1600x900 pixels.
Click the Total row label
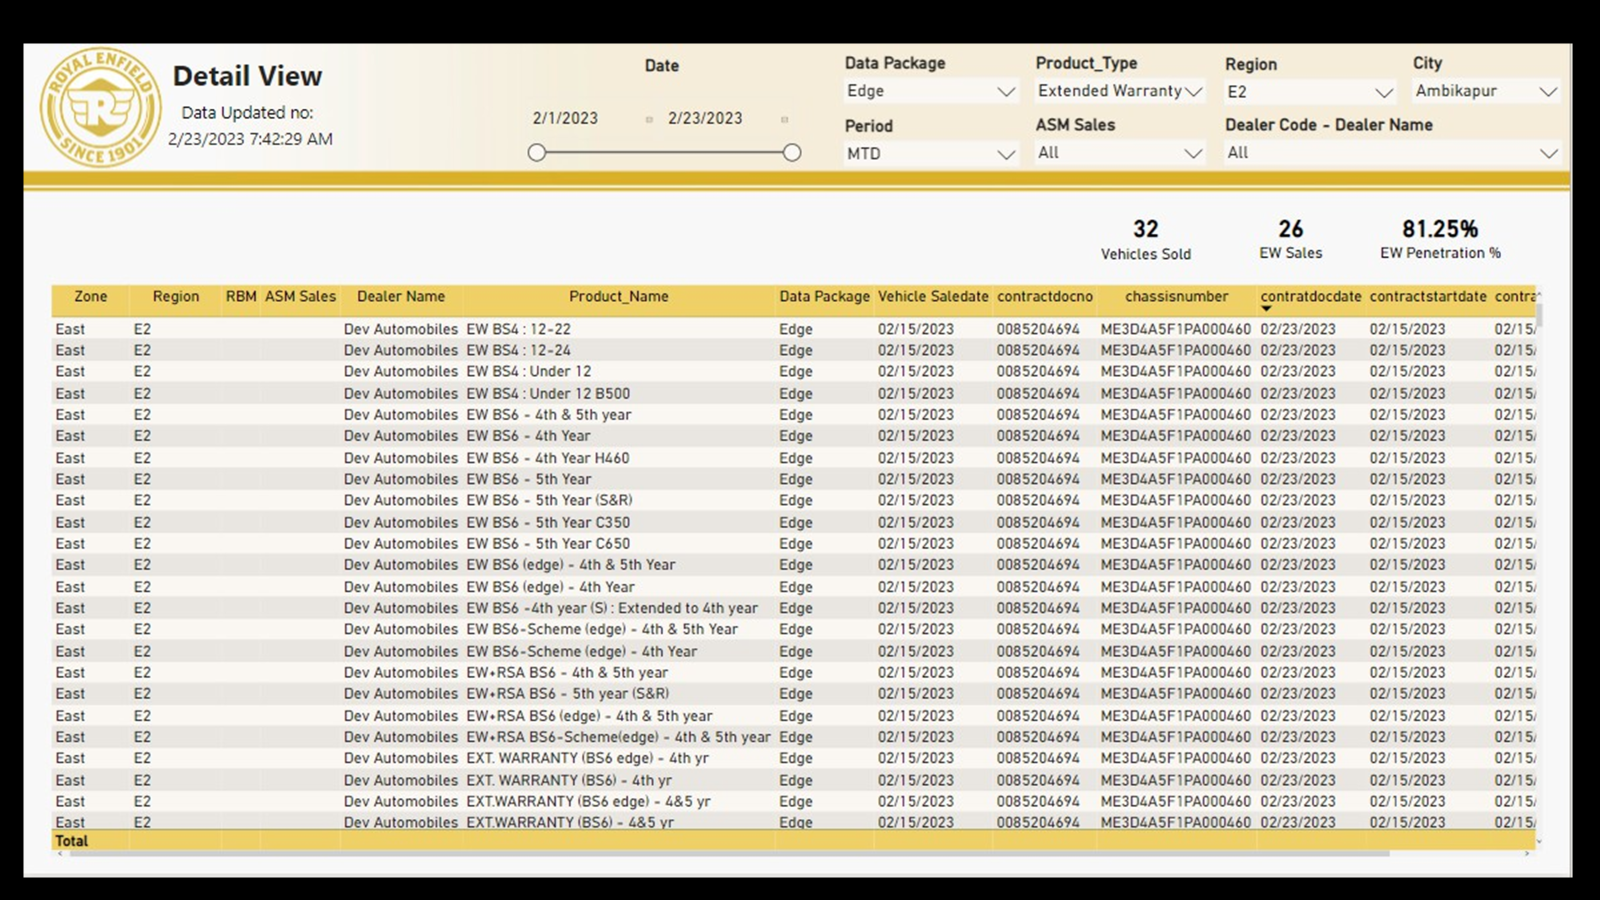click(x=71, y=841)
